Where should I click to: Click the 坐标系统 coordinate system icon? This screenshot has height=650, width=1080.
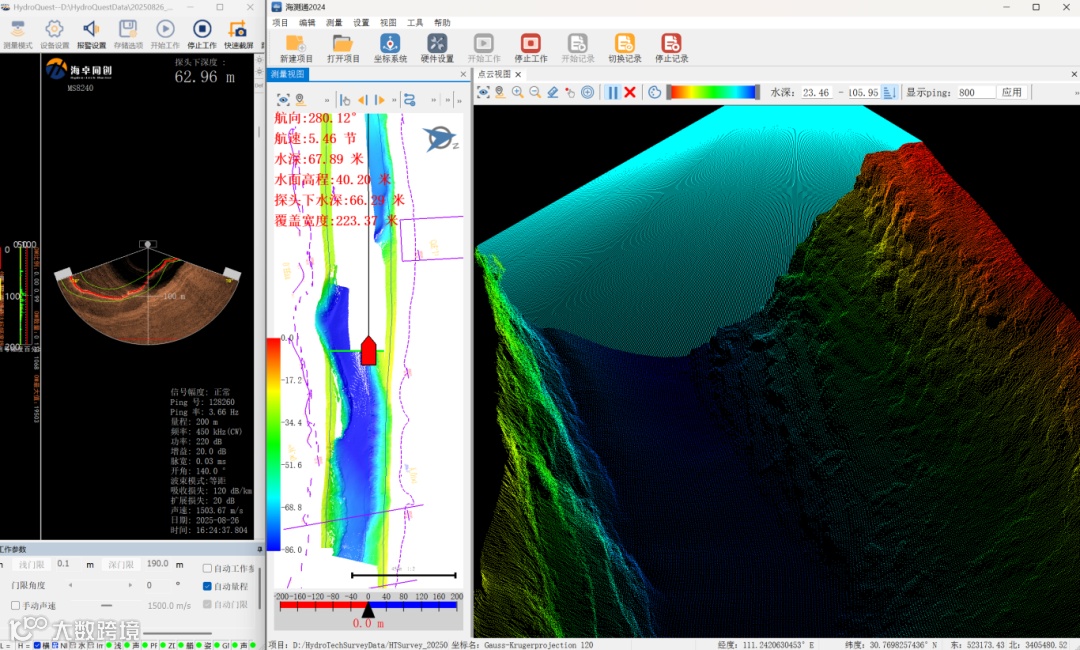click(390, 43)
